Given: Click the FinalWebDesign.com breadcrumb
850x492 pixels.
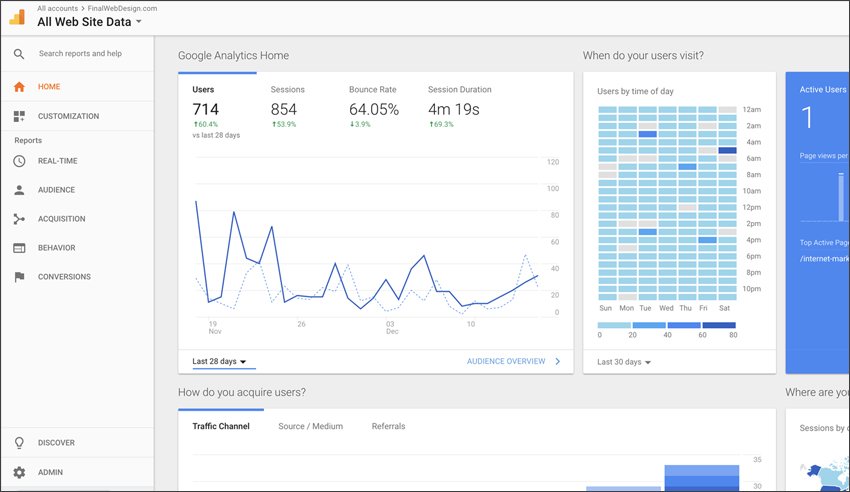Looking at the screenshot, I should pos(123,8).
